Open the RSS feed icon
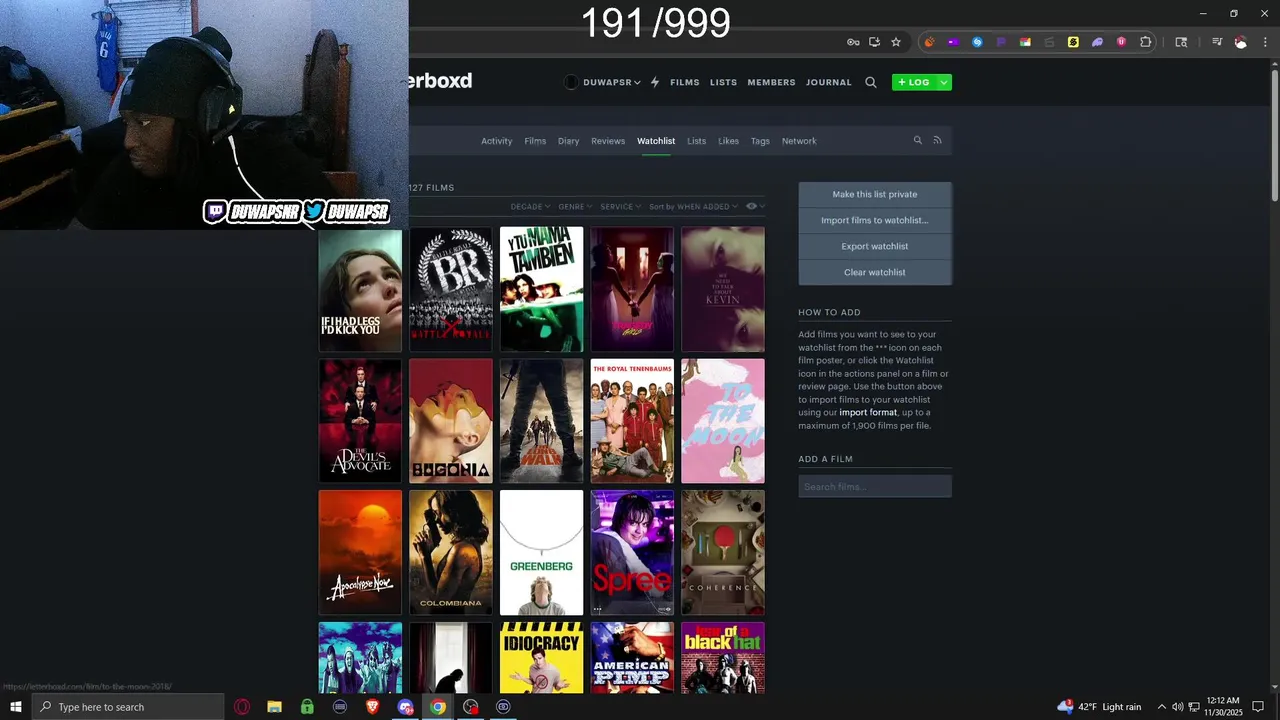 (937, 141)
